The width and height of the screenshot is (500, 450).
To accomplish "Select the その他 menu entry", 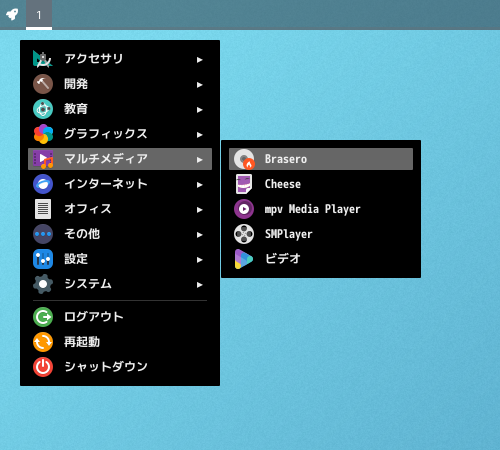I will pos(120,234).
